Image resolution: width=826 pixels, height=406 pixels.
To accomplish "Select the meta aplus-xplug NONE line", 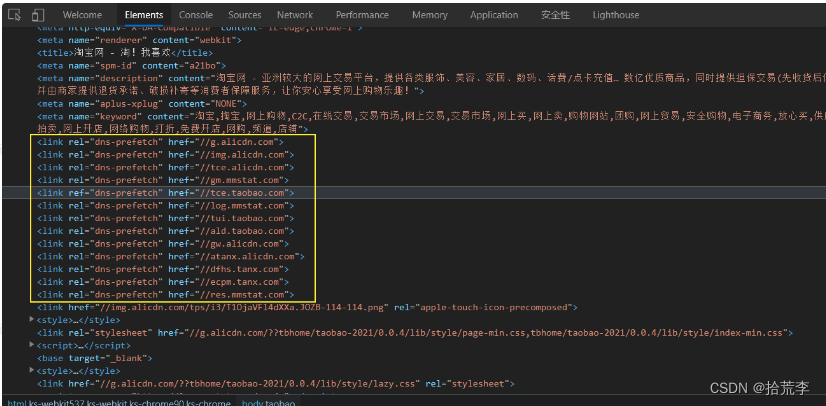I will 142,104.
